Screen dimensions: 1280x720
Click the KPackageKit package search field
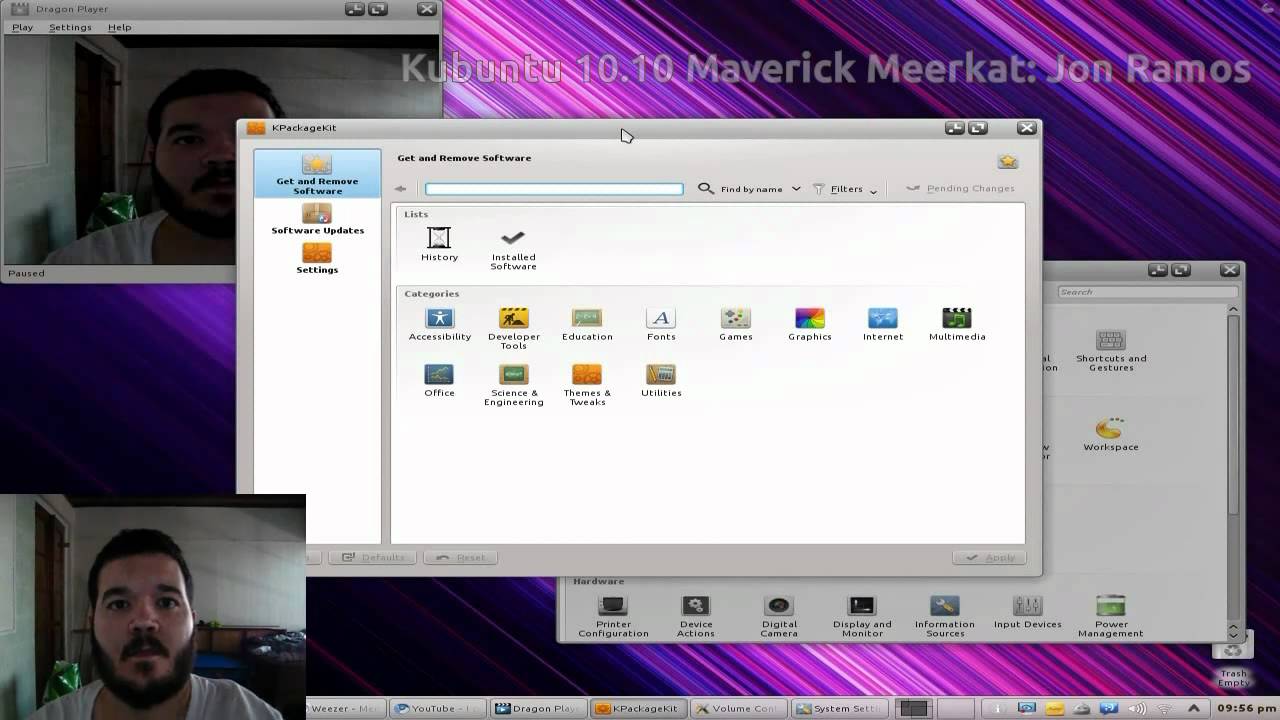click(554, 189)
